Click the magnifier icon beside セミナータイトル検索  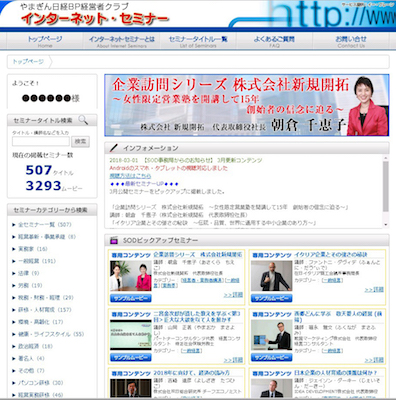tap(83, 120)
